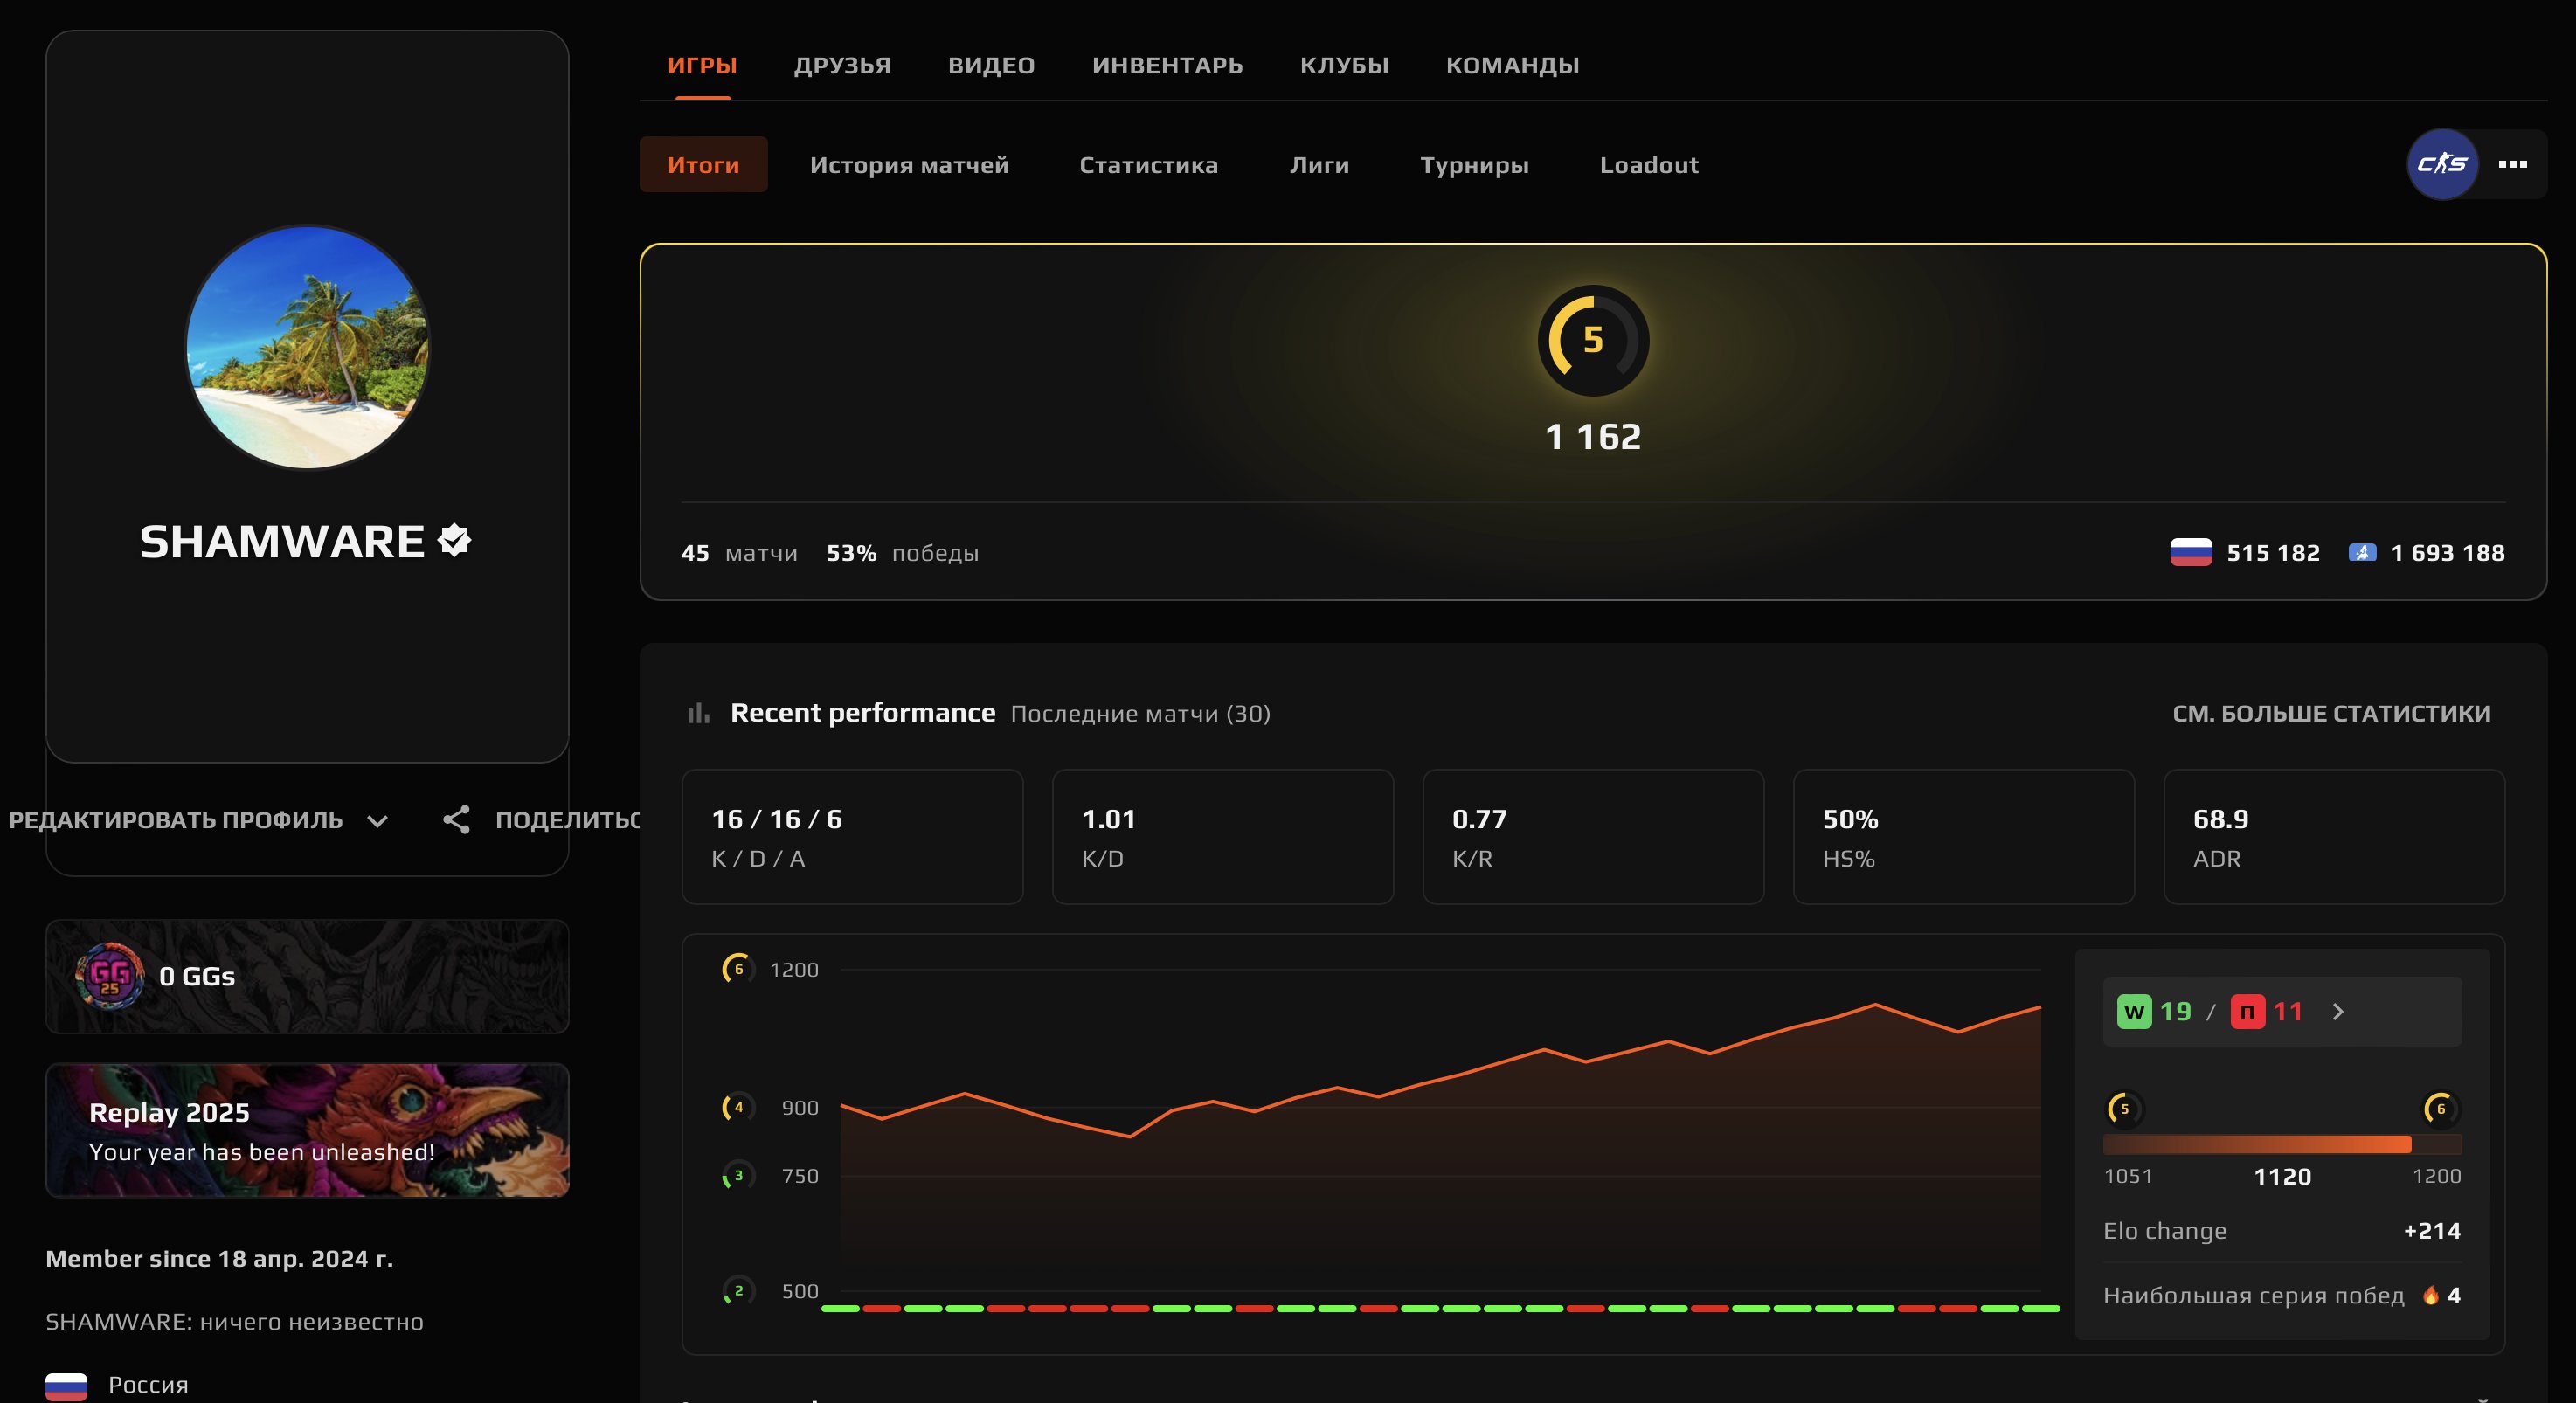Open the dropdown arrow on РЕДАКТИРОВАТЬ ПРОФИЛЬ

378,821
